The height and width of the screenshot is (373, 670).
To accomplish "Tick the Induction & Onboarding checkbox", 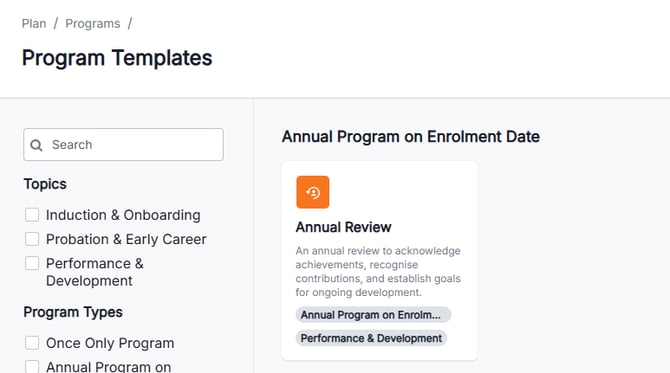I will [x=32, y=215].
